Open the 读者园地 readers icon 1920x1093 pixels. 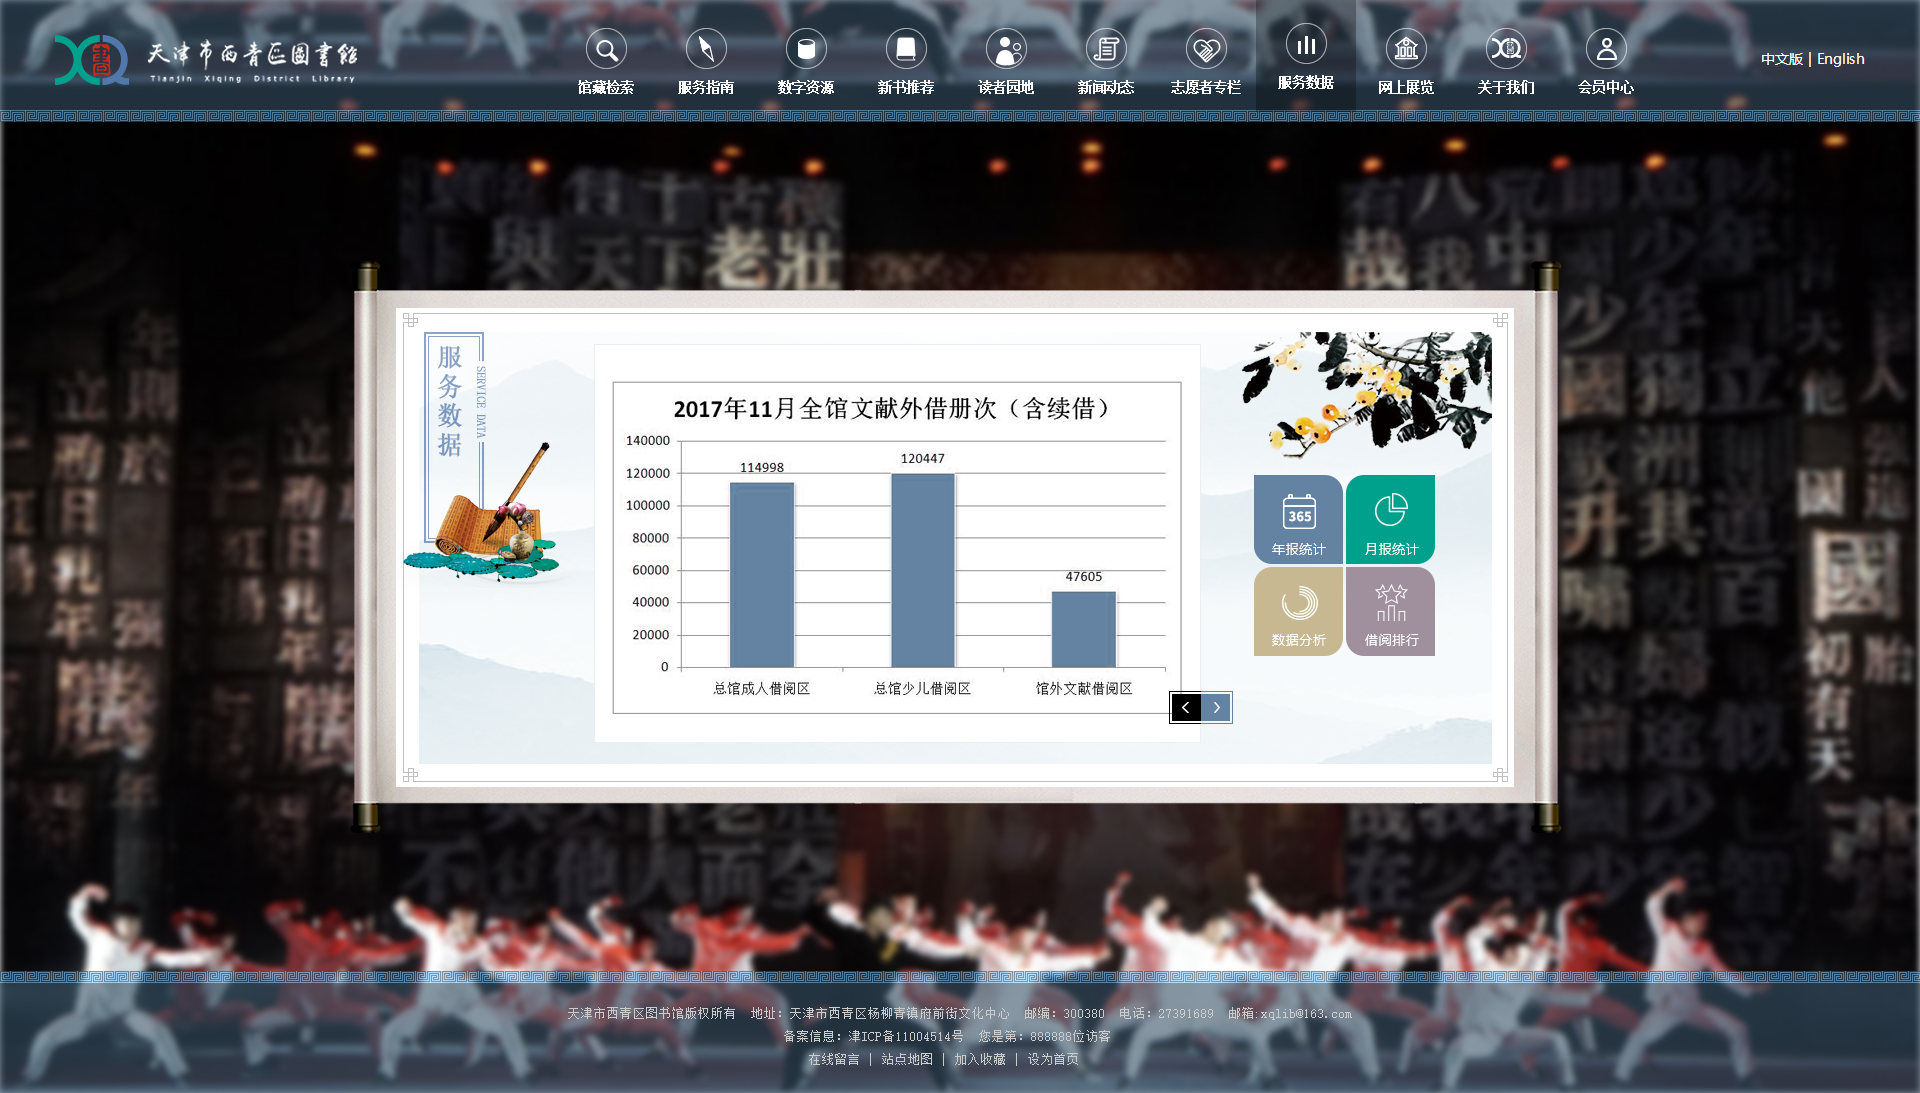[1006, 49]
